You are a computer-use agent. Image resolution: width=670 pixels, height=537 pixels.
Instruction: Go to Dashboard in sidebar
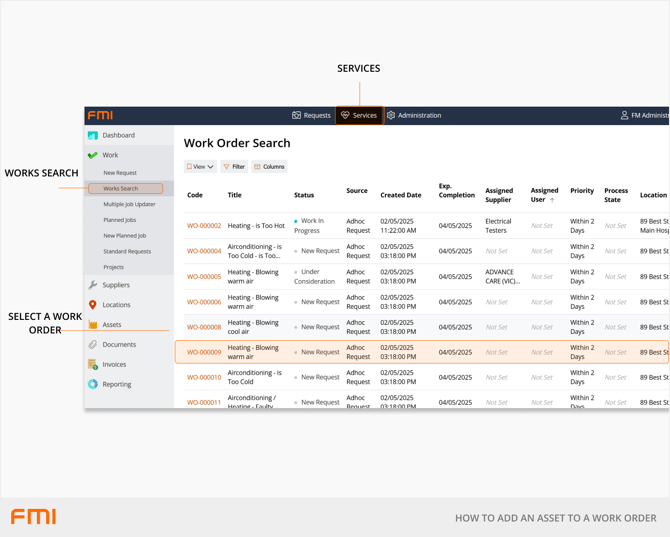[x=129, y=135]
